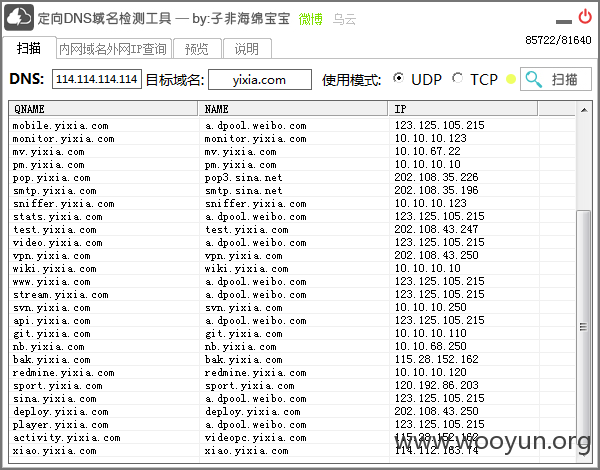Select the stats.yixia.com row
The height and width of the screenshot is (470, 600).
(292, 217)
